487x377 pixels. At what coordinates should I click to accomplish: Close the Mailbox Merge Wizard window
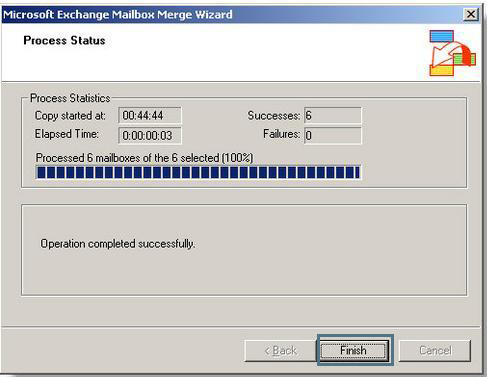click(471, 14)
